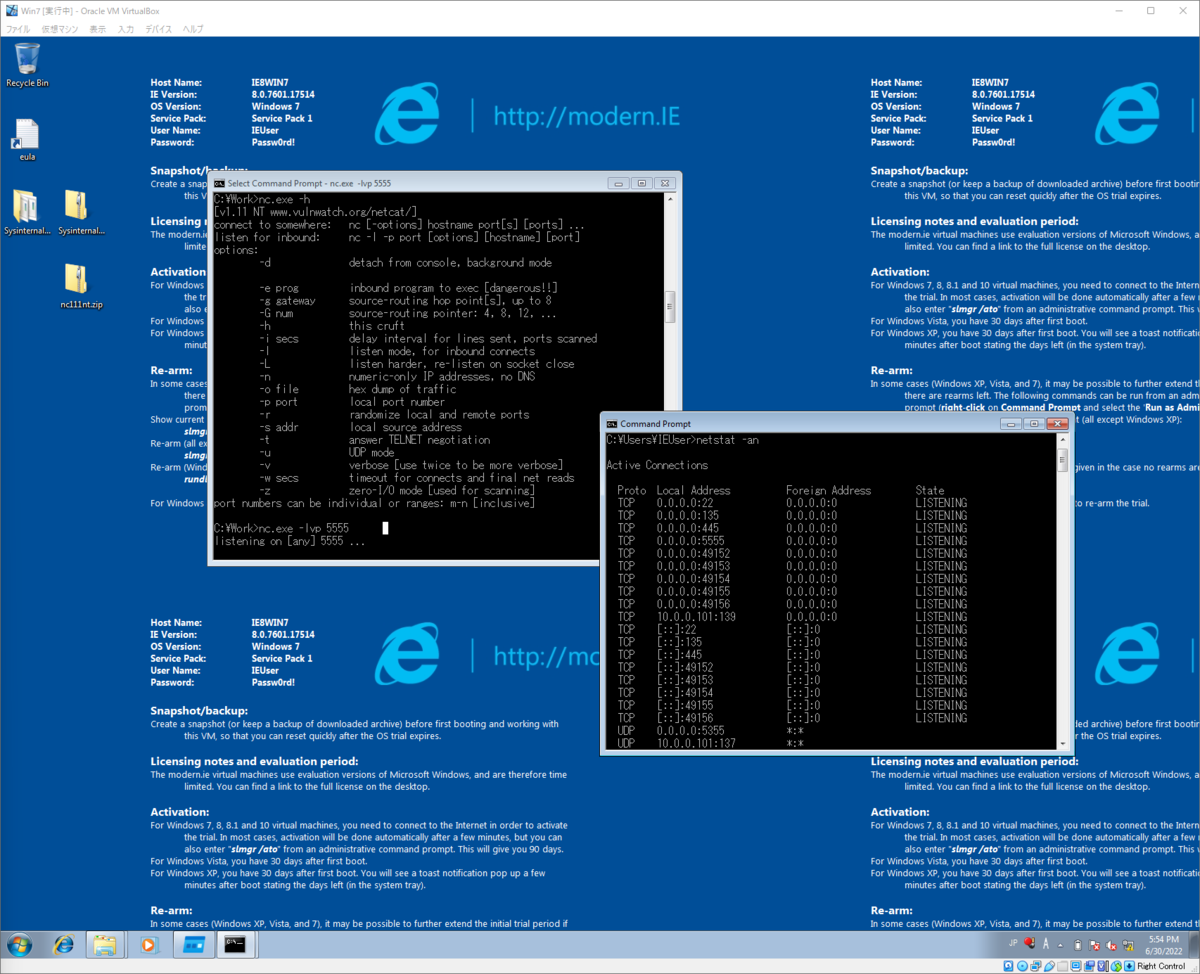Open the ヘルプ menu
The image size is (1200, 974).
pos(192,29)
